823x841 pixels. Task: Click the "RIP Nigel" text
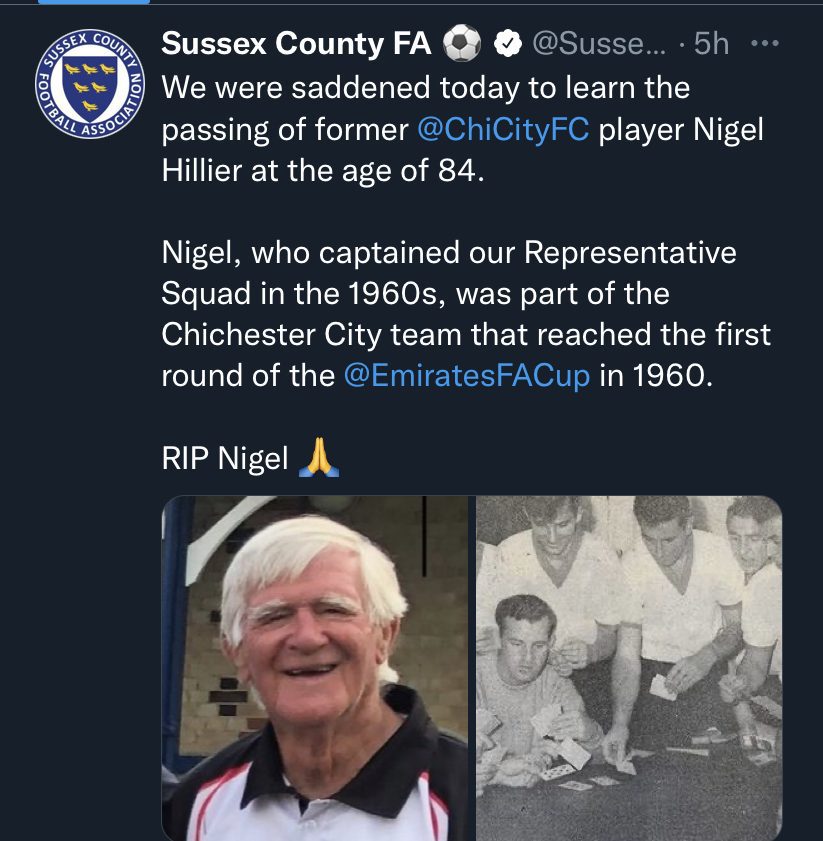(x=225, y=459)
